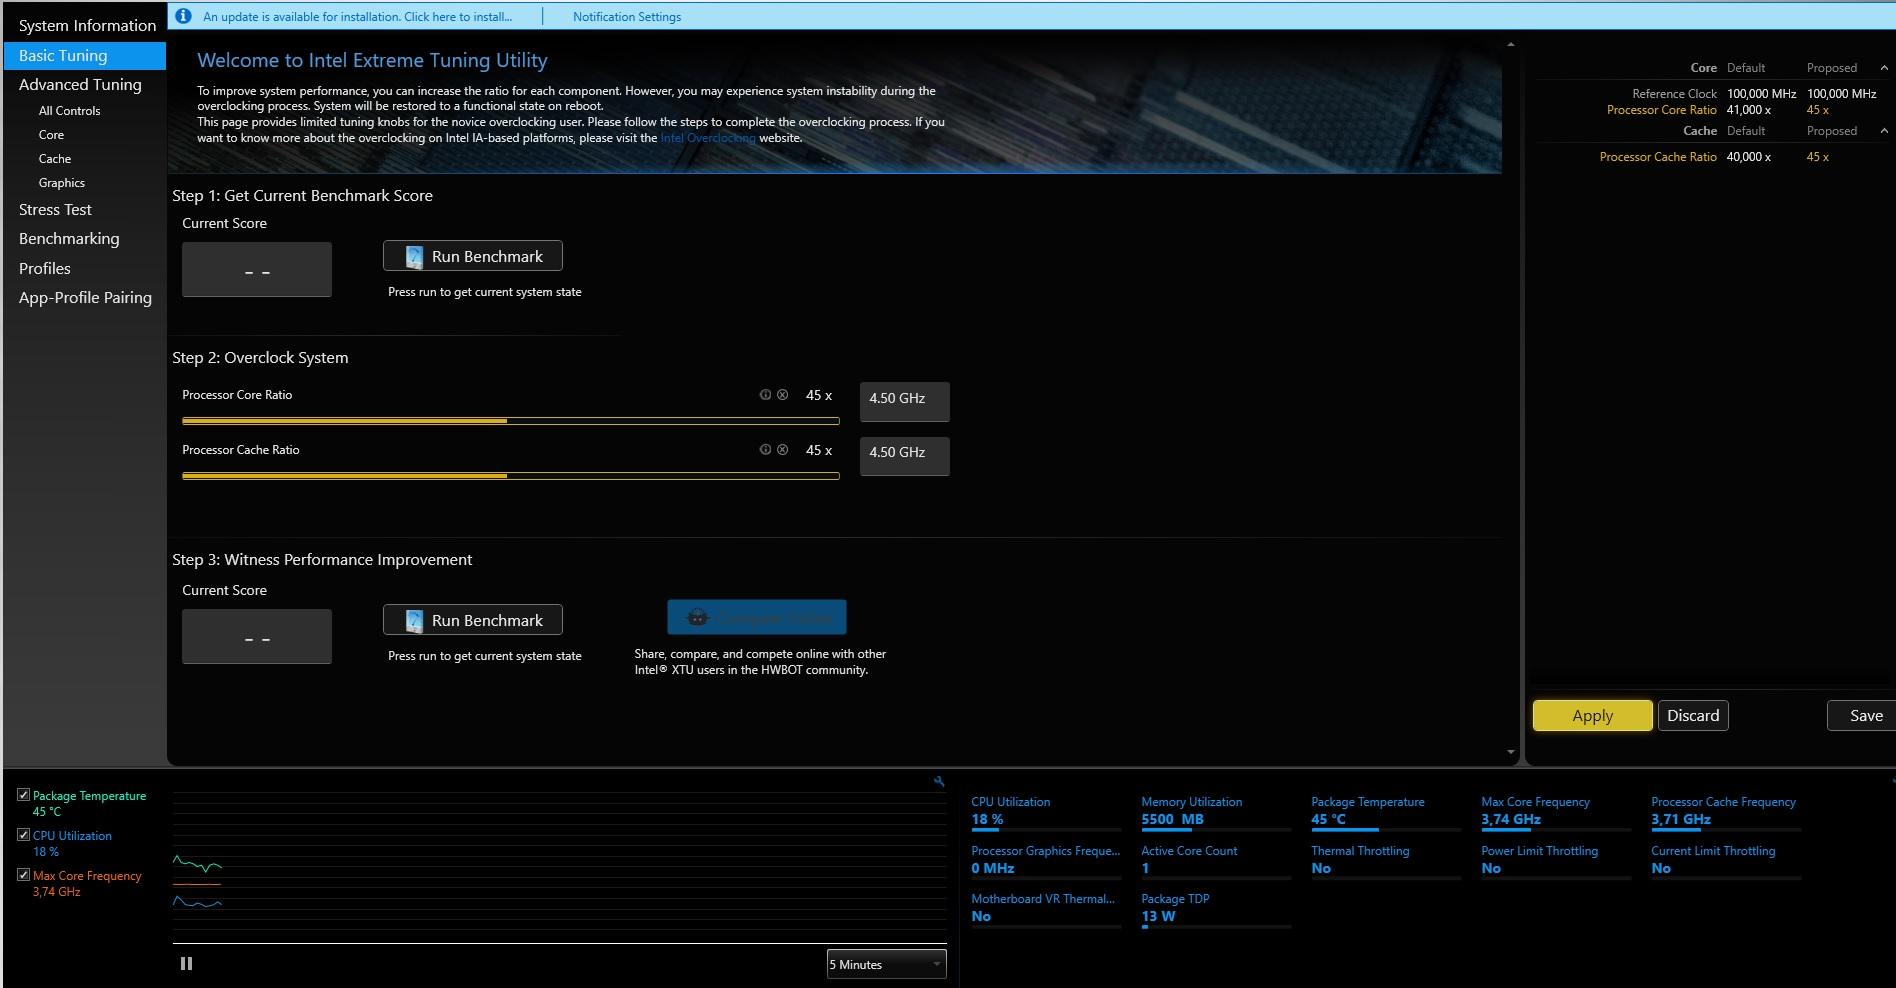Screen dimensions: 1896x988
Task: Click Reference Clock proposed 100,000 MHz value
Action: [x=1841, y=94]
